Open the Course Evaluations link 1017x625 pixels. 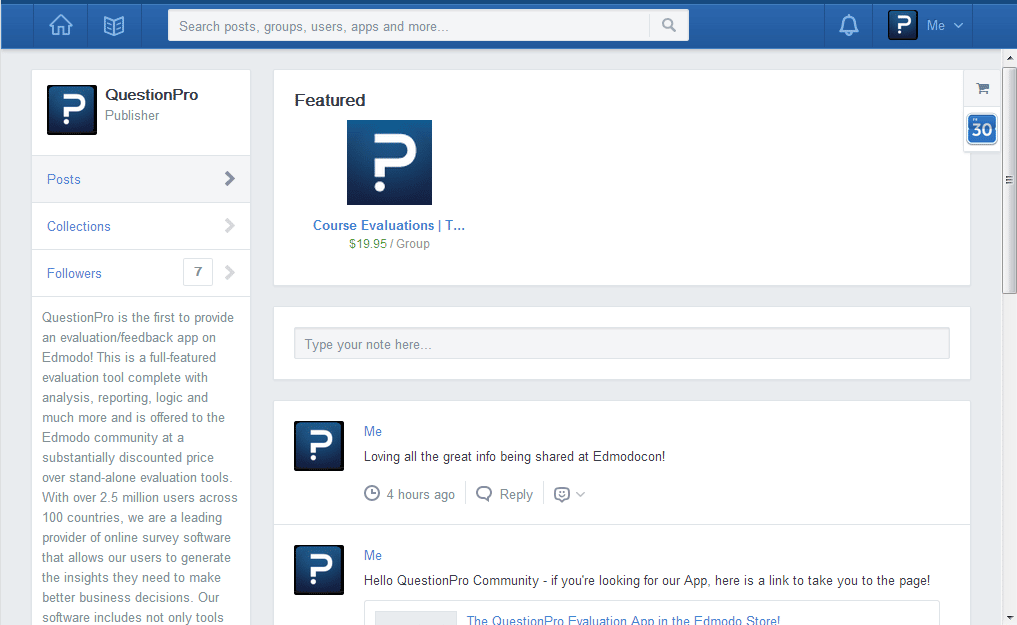click(389, 225)
